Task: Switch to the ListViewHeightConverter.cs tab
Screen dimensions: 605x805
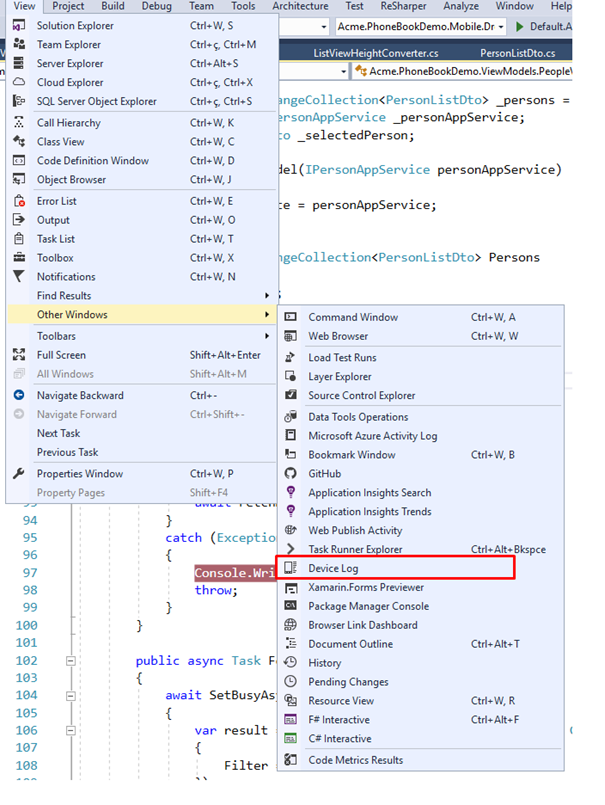Action: pyautogui.click(x=376, y=53)
